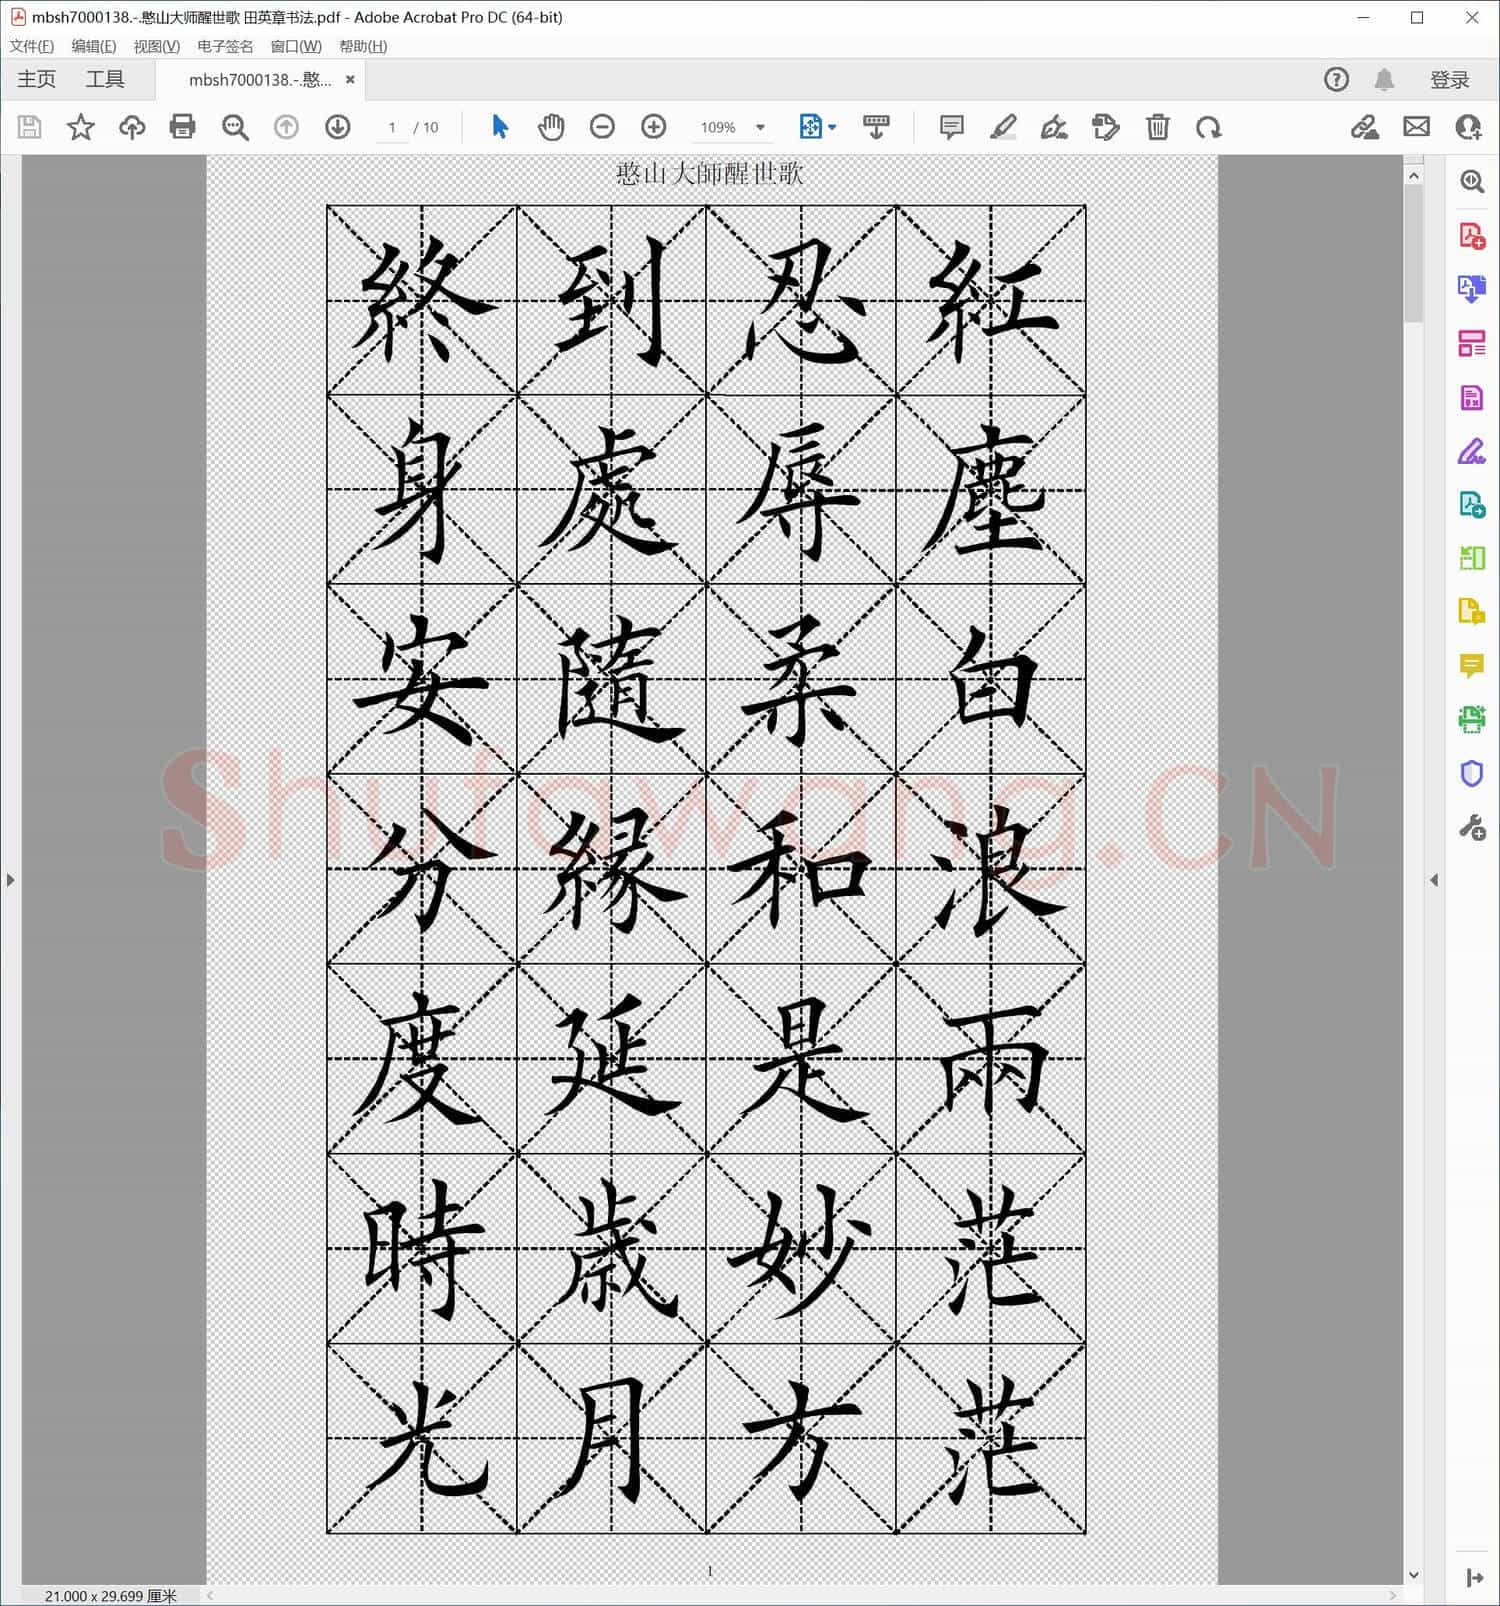This screenshot has height=1606, width=1500.
Task: Select the highlighter pen tool
Action: pyautogui.click(x=1003, y=127)
